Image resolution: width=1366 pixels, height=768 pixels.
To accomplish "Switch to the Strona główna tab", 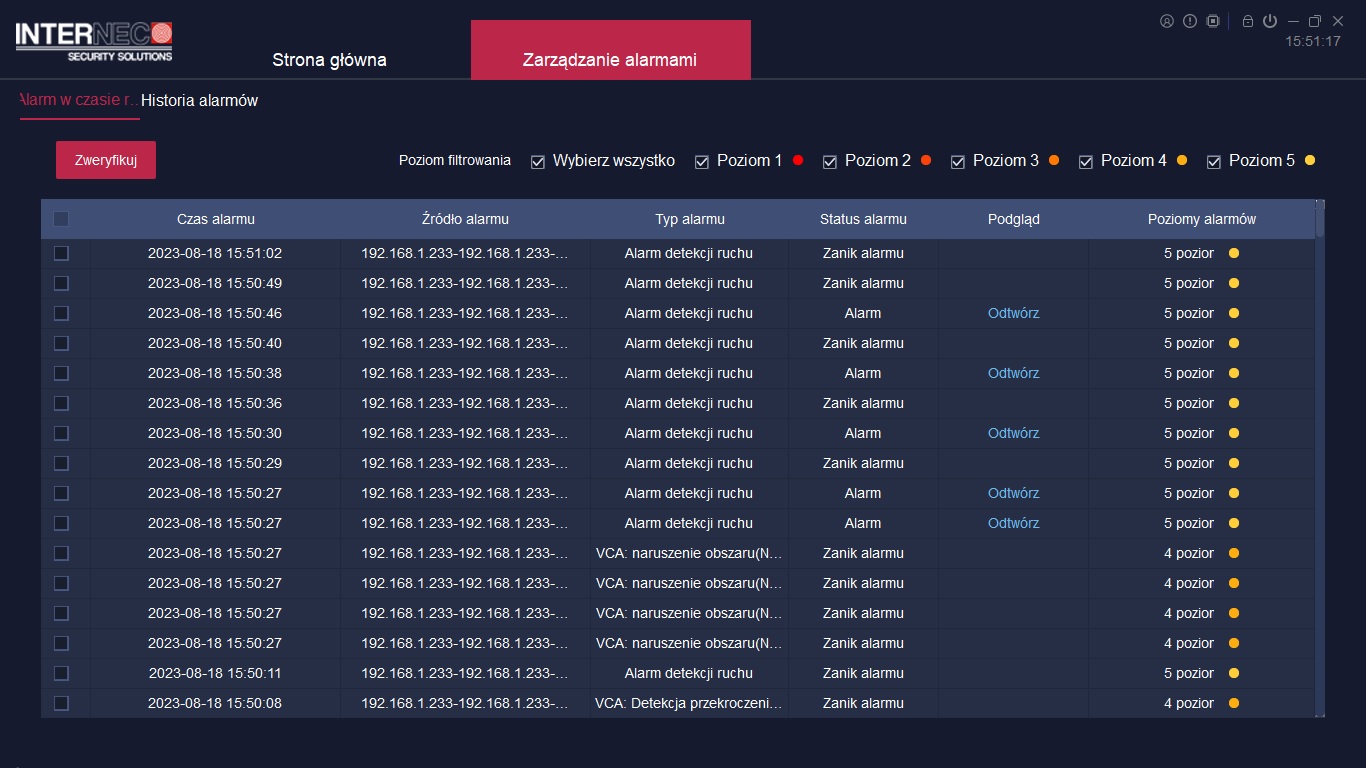I will [329, 60].
